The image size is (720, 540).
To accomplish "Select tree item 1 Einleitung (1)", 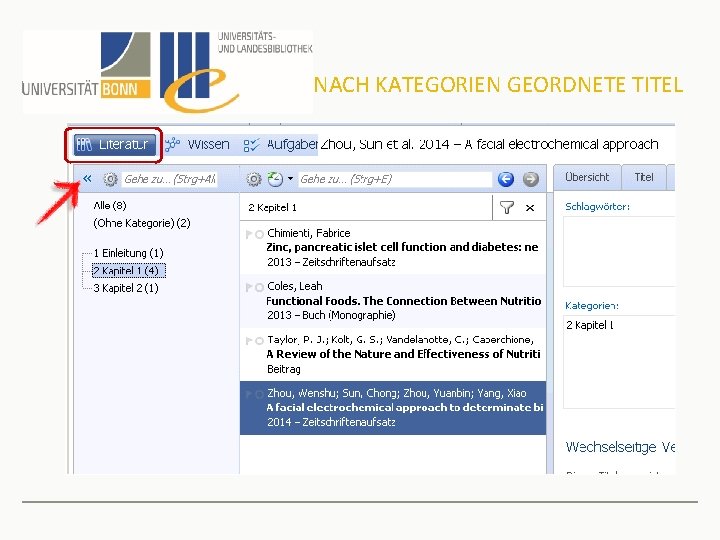I will 129,253.
